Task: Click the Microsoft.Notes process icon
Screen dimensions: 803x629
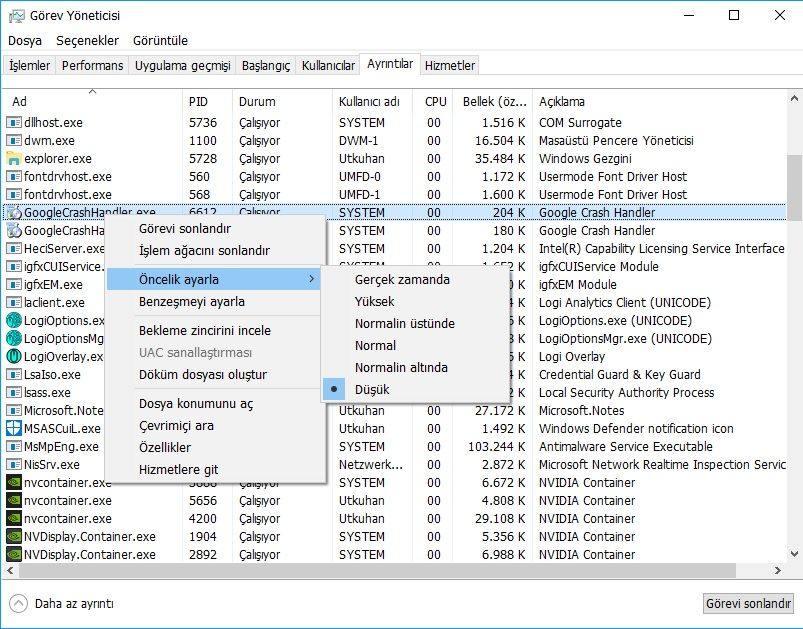Action: click(x=14, y=410)
